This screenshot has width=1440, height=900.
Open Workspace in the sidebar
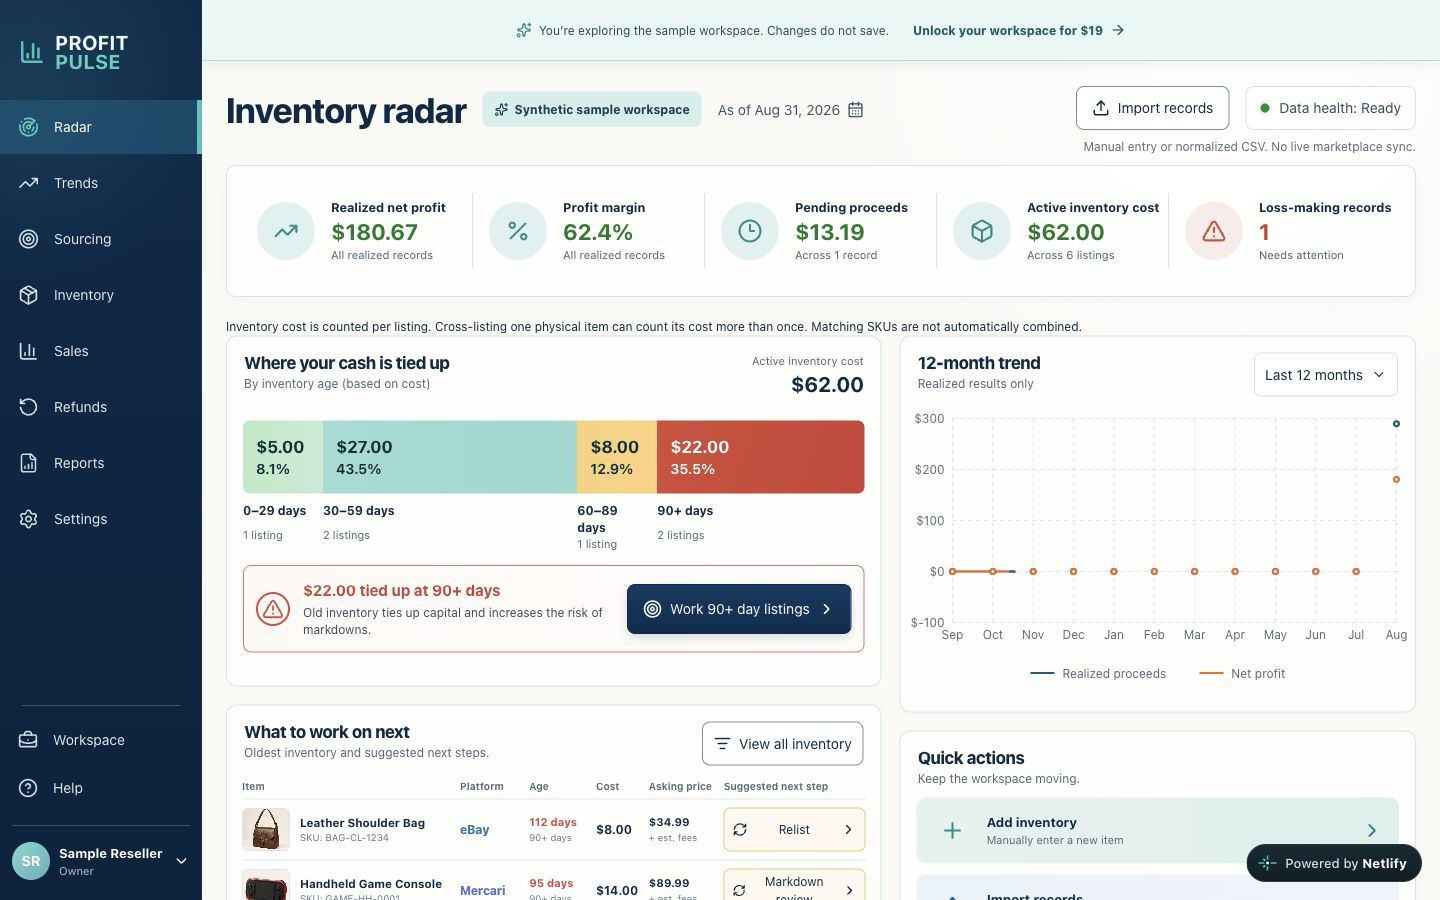[100, 740]
